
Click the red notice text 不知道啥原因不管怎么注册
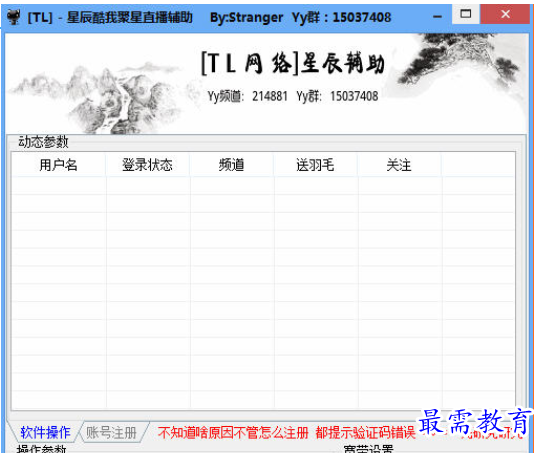pos(233,432)
